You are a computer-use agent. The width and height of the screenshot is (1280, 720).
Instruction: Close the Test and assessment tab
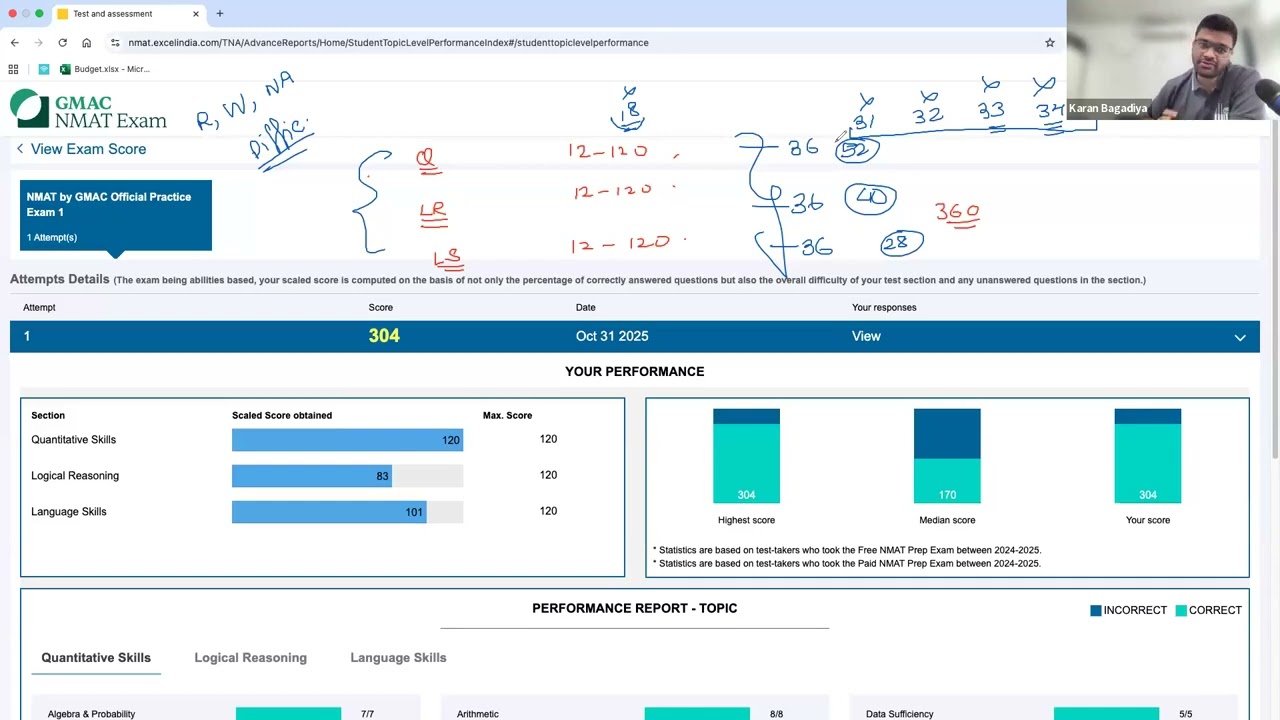[x=196, y=14]
